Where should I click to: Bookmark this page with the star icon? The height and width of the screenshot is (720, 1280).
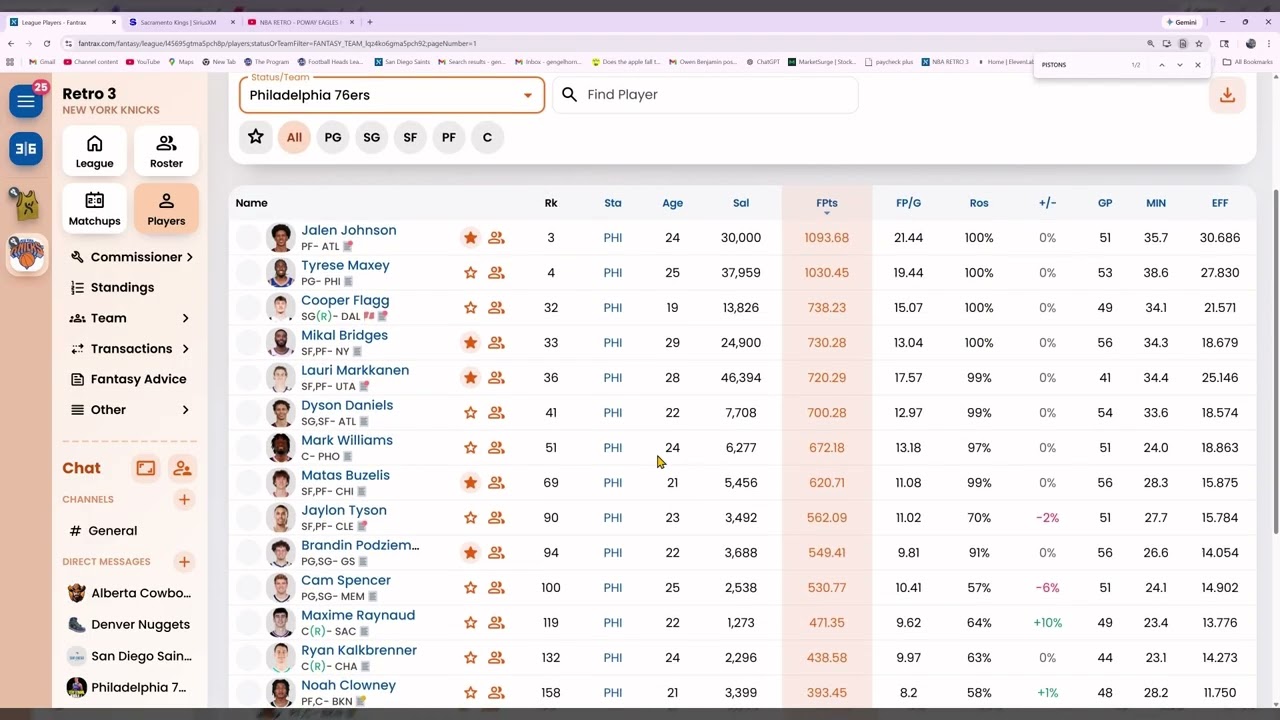(1198, 44)
